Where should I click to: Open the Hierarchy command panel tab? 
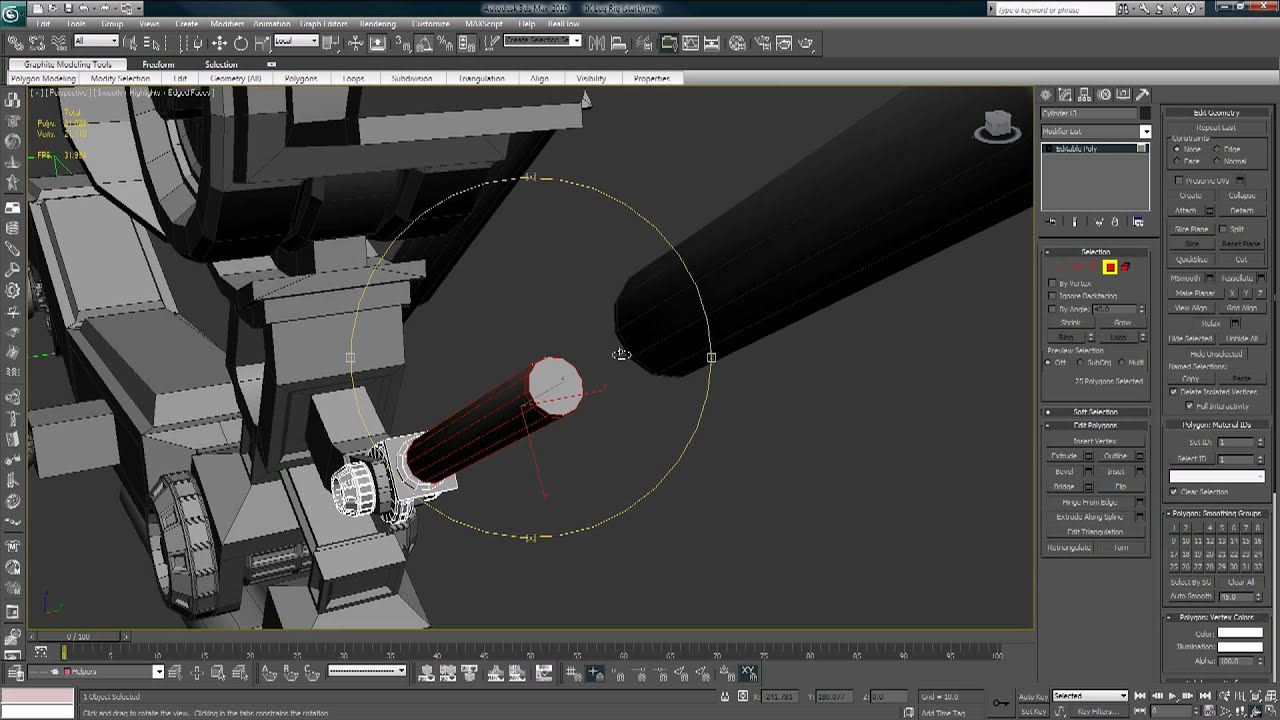tap(1085, 95)
